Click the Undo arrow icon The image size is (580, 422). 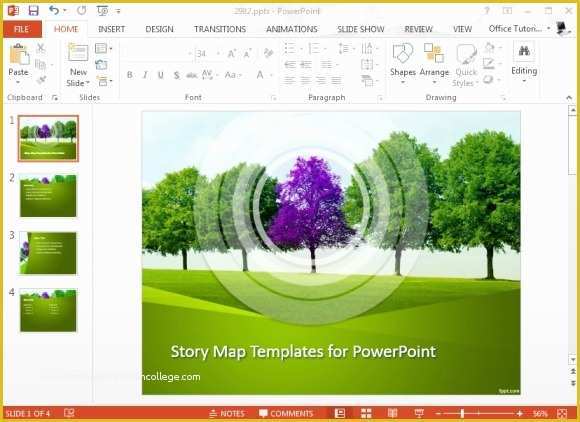54,10
